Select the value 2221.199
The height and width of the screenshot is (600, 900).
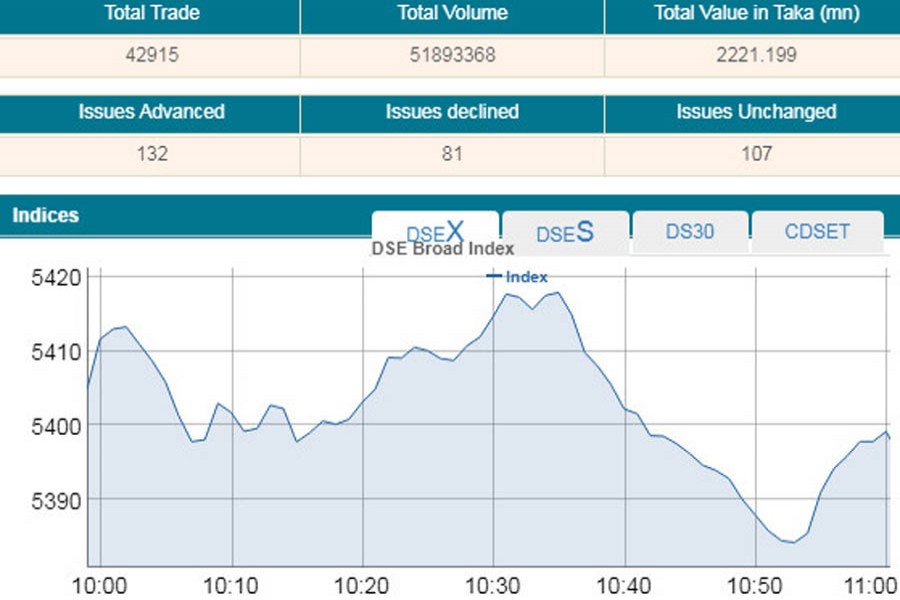point(756,56)
